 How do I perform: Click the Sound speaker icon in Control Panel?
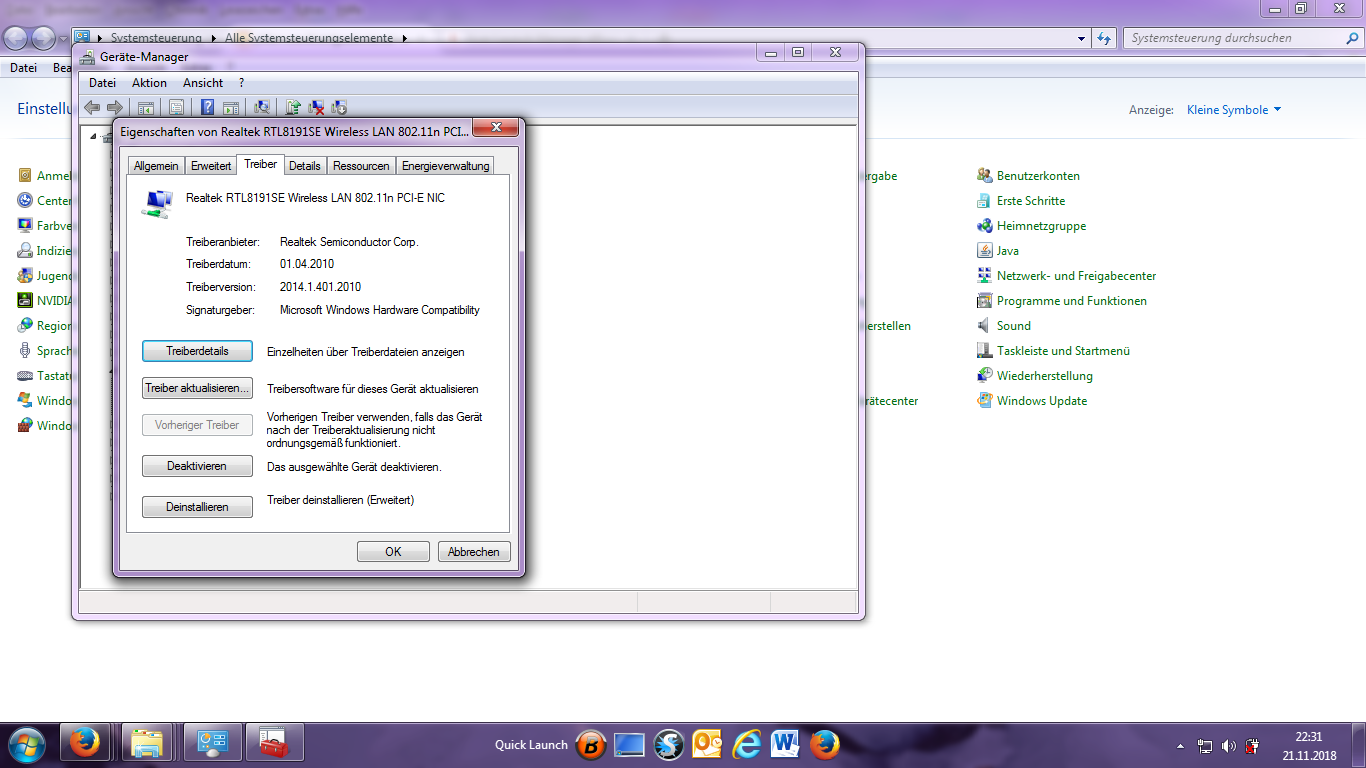(x=985, y=325)
